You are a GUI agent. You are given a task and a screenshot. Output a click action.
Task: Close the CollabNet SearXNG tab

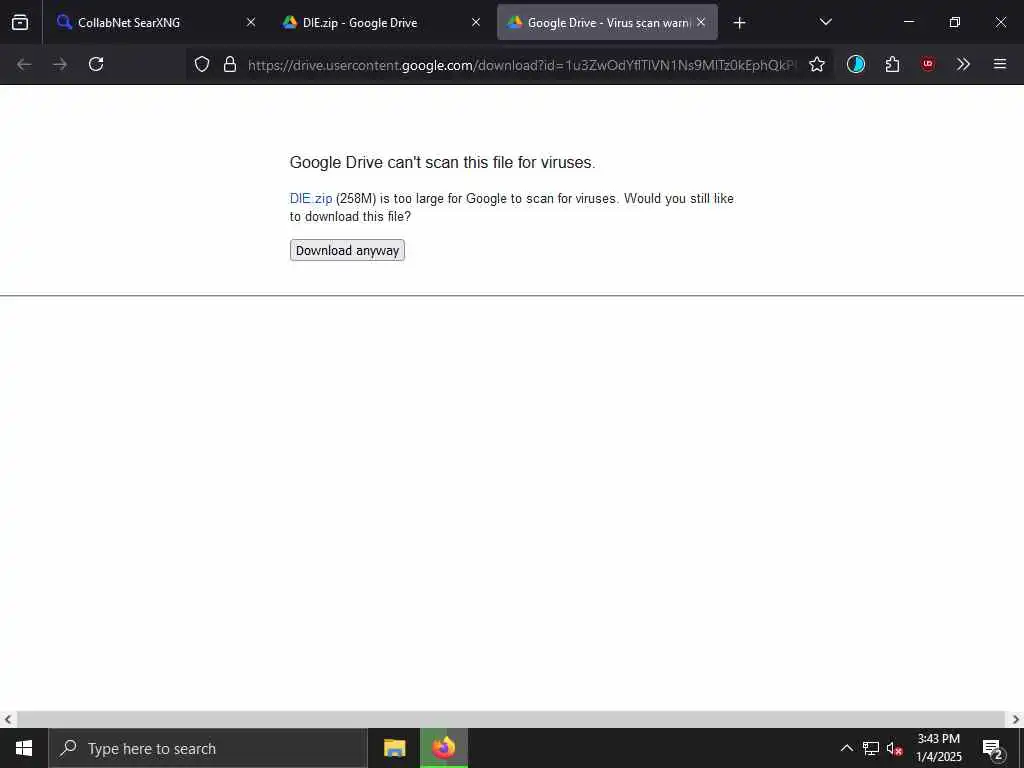coord(251,23)
